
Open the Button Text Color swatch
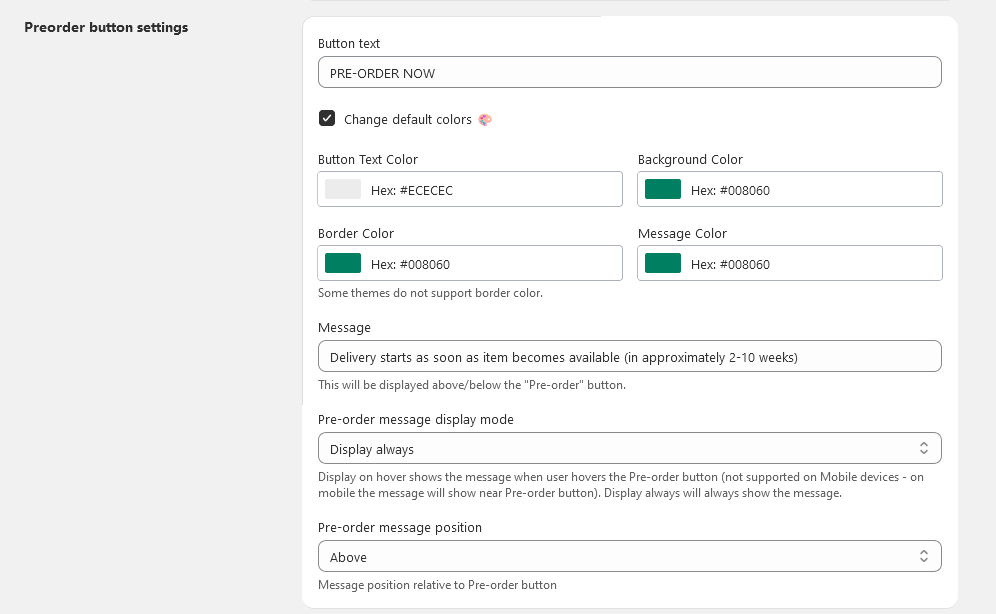[343, 190]
